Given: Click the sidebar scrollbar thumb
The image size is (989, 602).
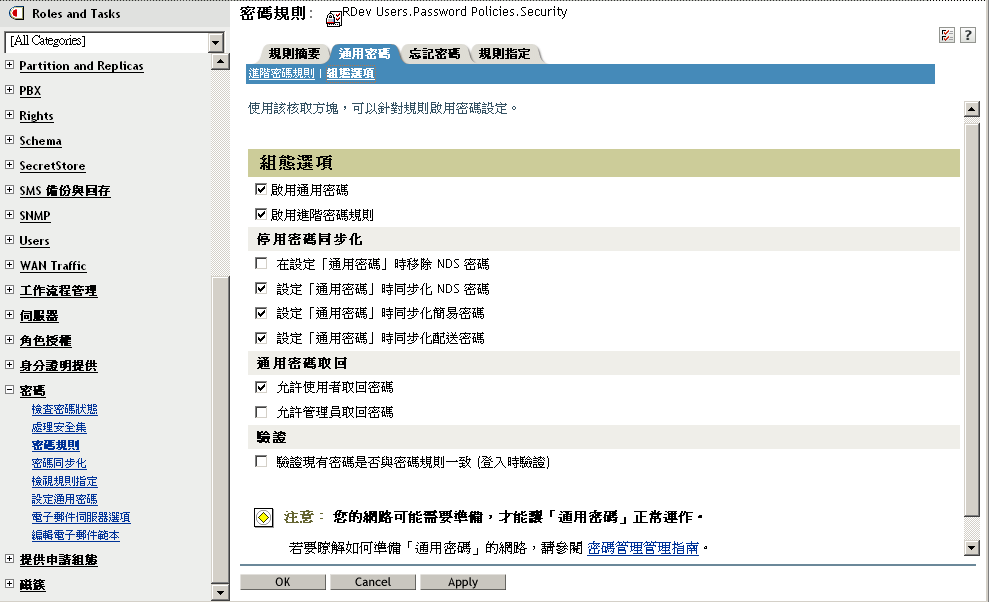Looking at the screenshot, I should (220, 429).
